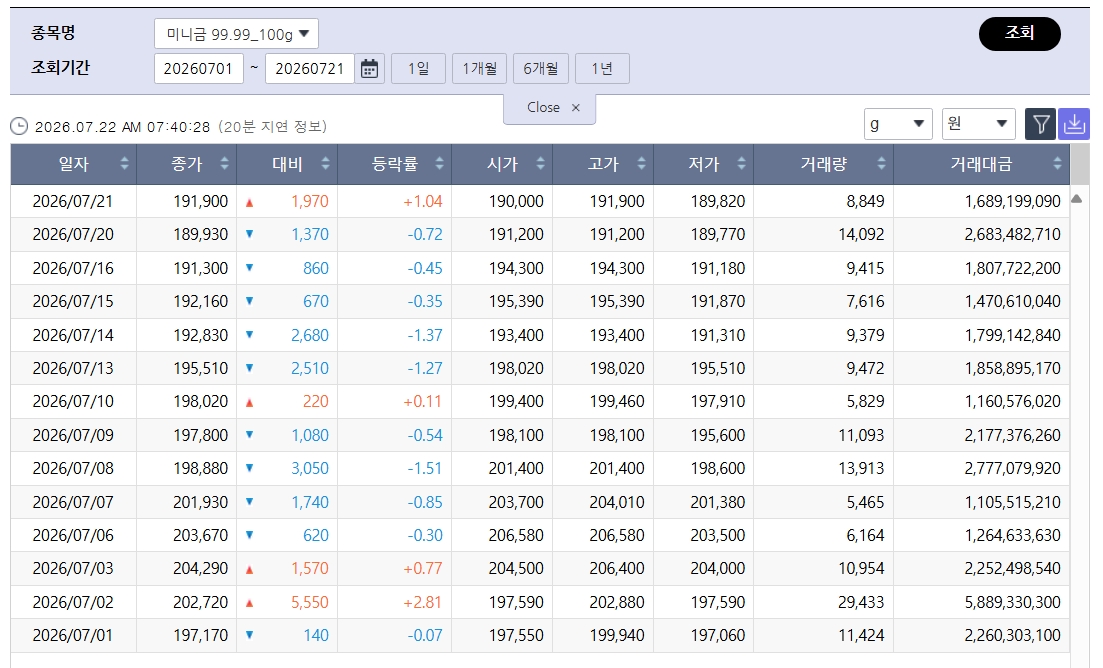This screenshot has height=668, width=1103.
Task: Click the 2026/07/06 date cell
Action: 73,535
